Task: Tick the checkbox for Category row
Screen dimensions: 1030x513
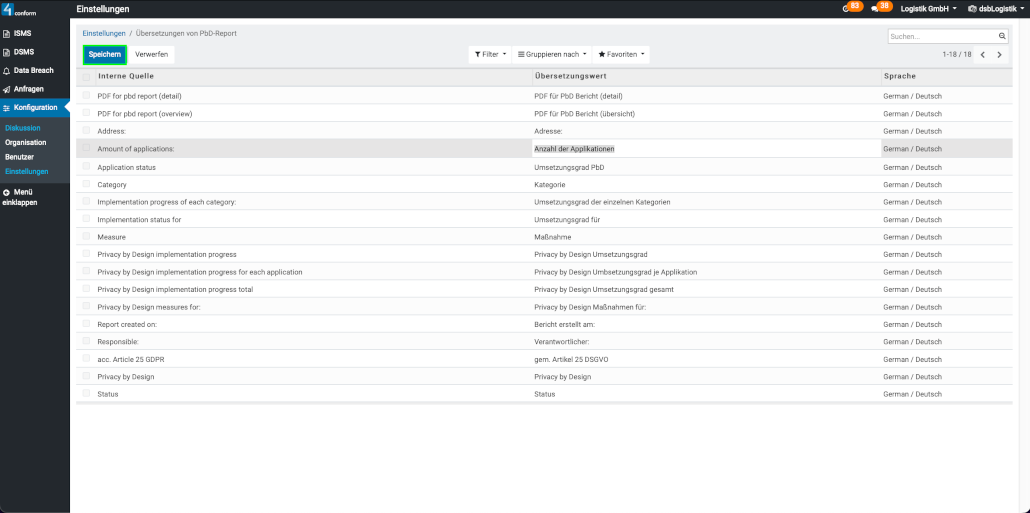Action: tap(86, 184)
